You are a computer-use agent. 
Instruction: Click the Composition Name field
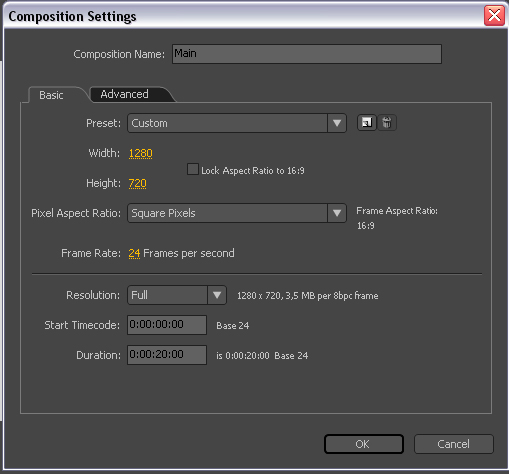307,54
